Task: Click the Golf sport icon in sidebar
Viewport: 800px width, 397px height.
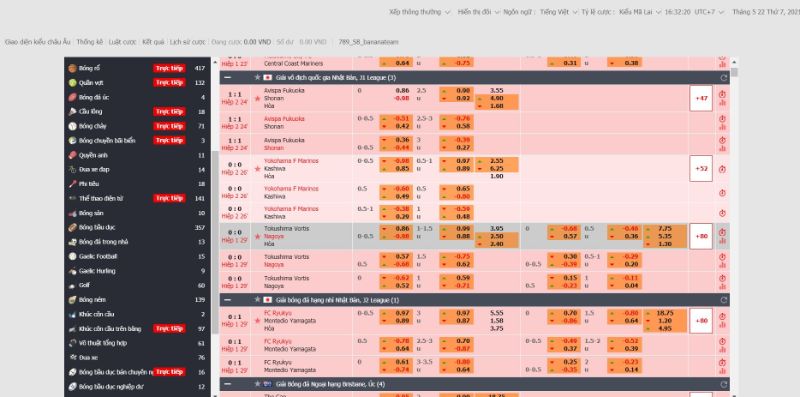Action: [72, 286]
